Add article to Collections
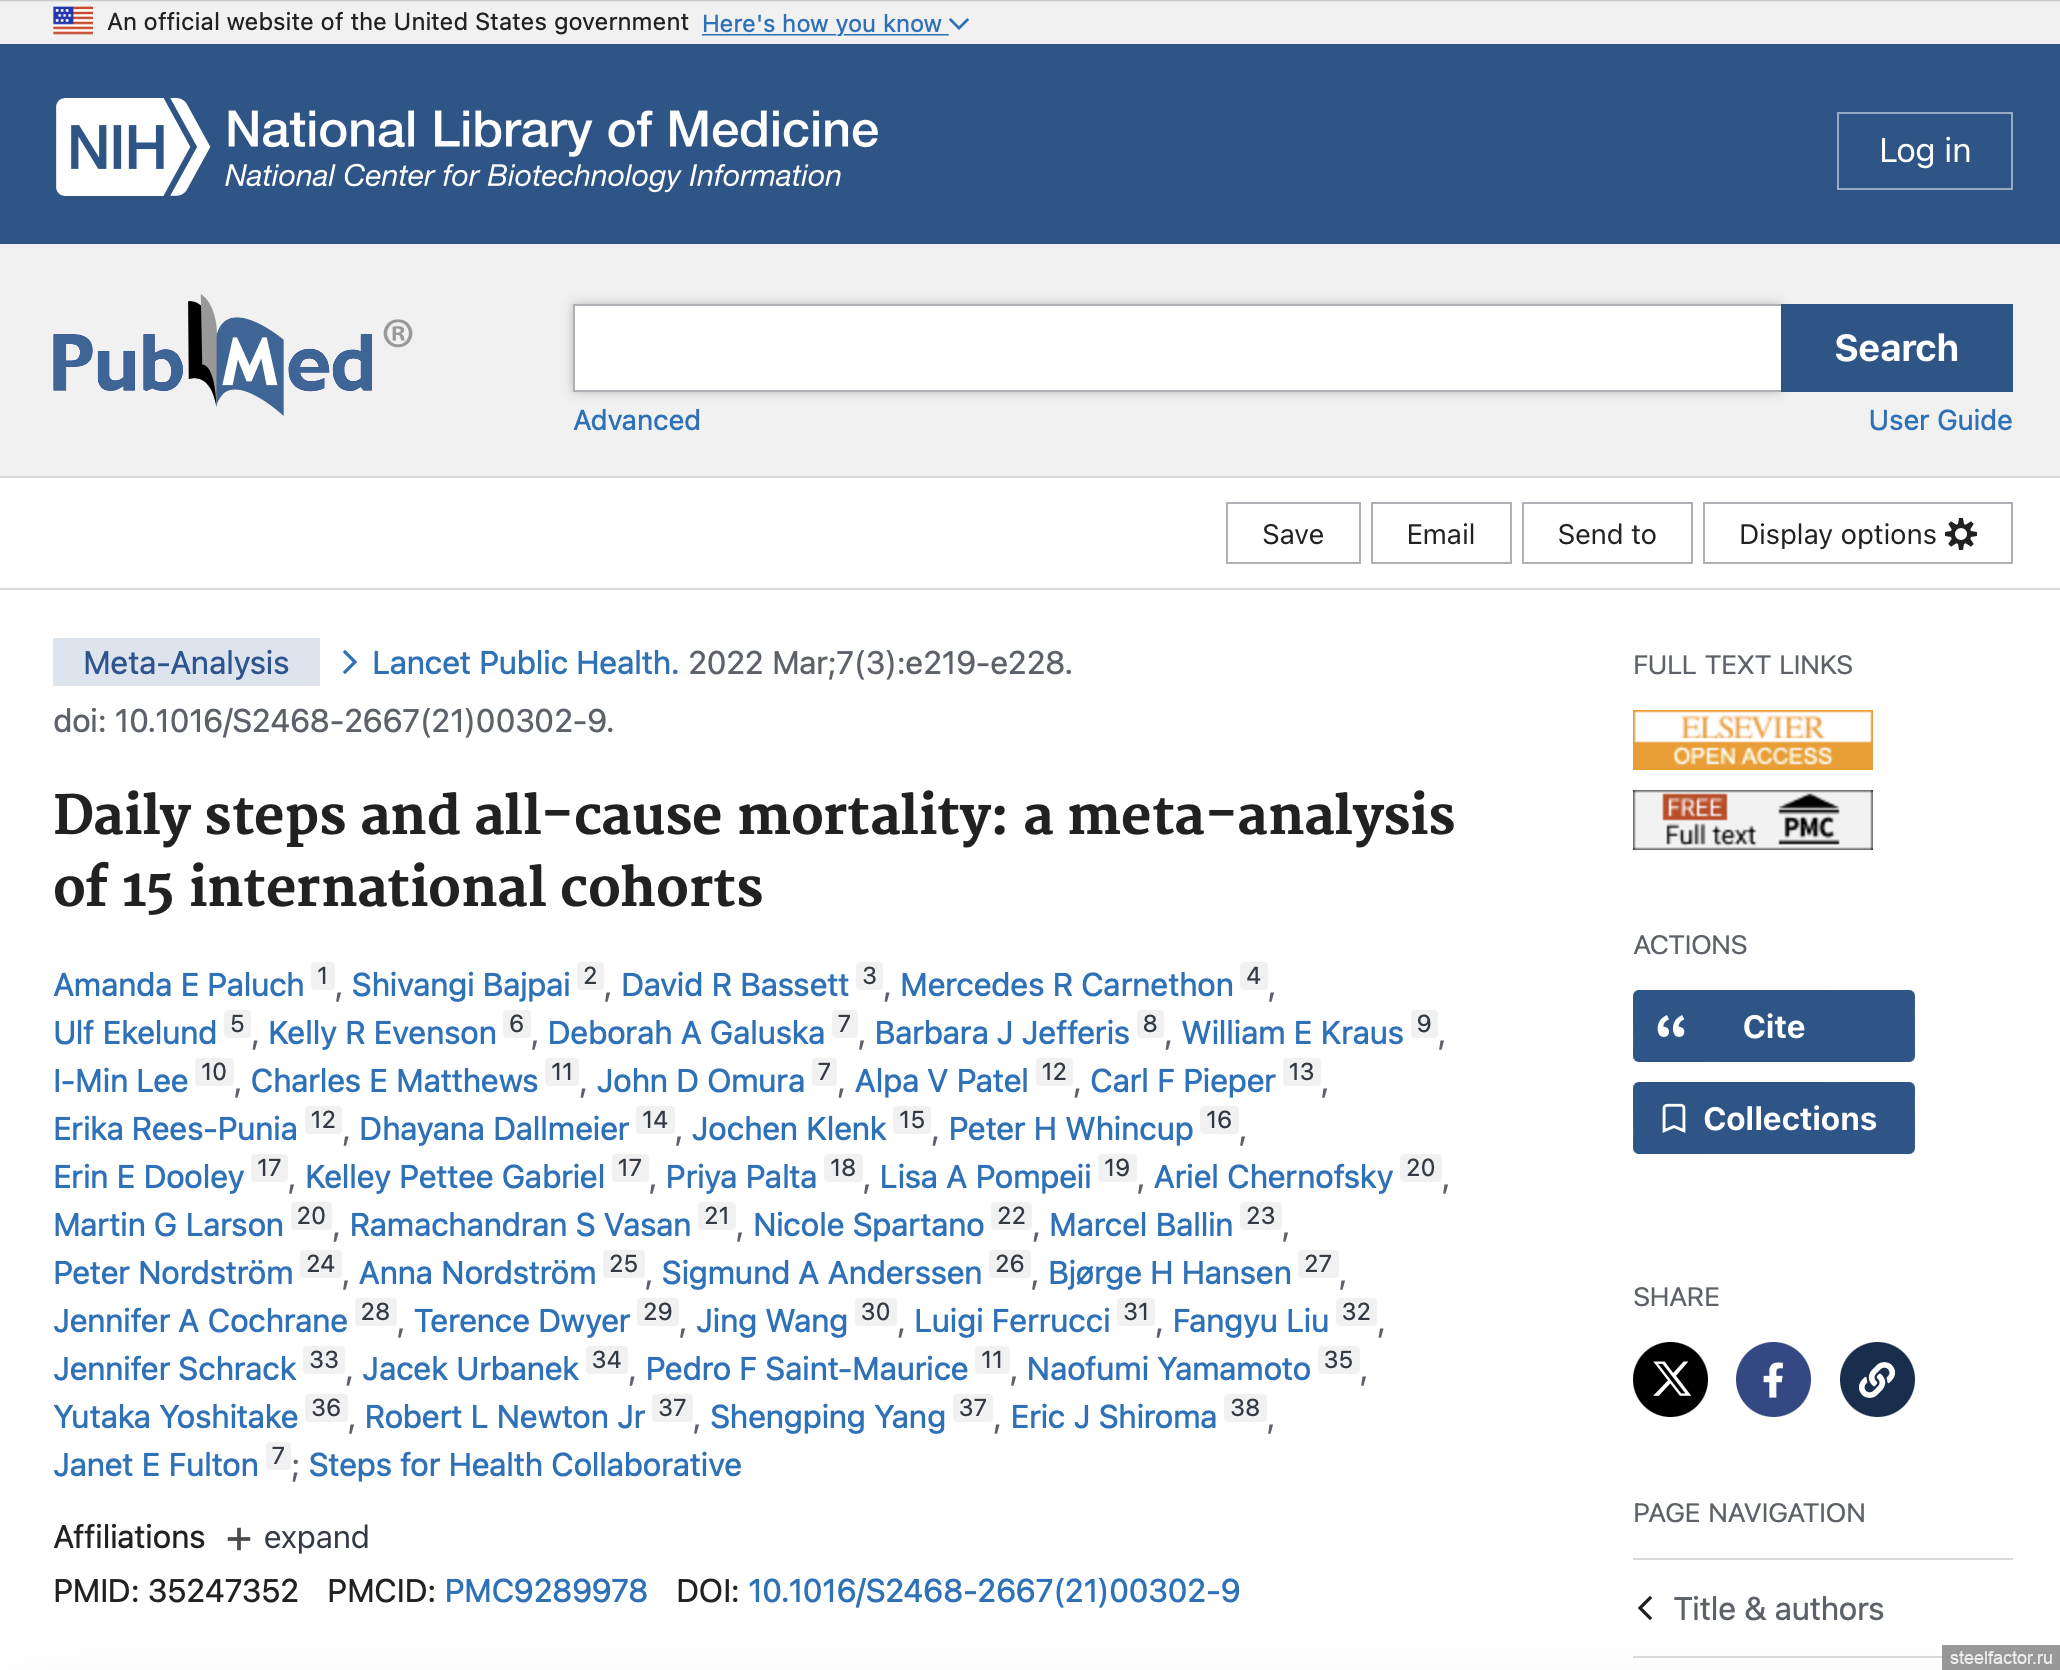2060x1670 pixels. click(x=1773, y=1118)
